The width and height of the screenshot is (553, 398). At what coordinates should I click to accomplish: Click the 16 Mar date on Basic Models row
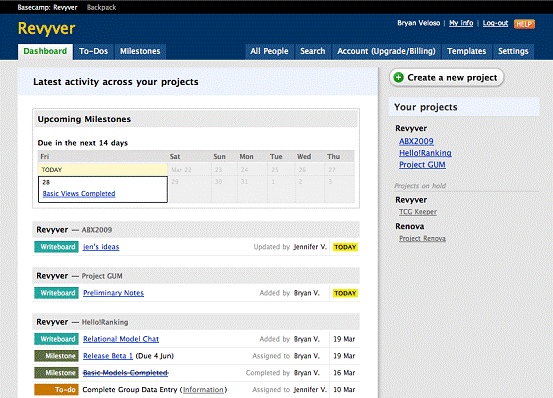click(x=344, y=373)
